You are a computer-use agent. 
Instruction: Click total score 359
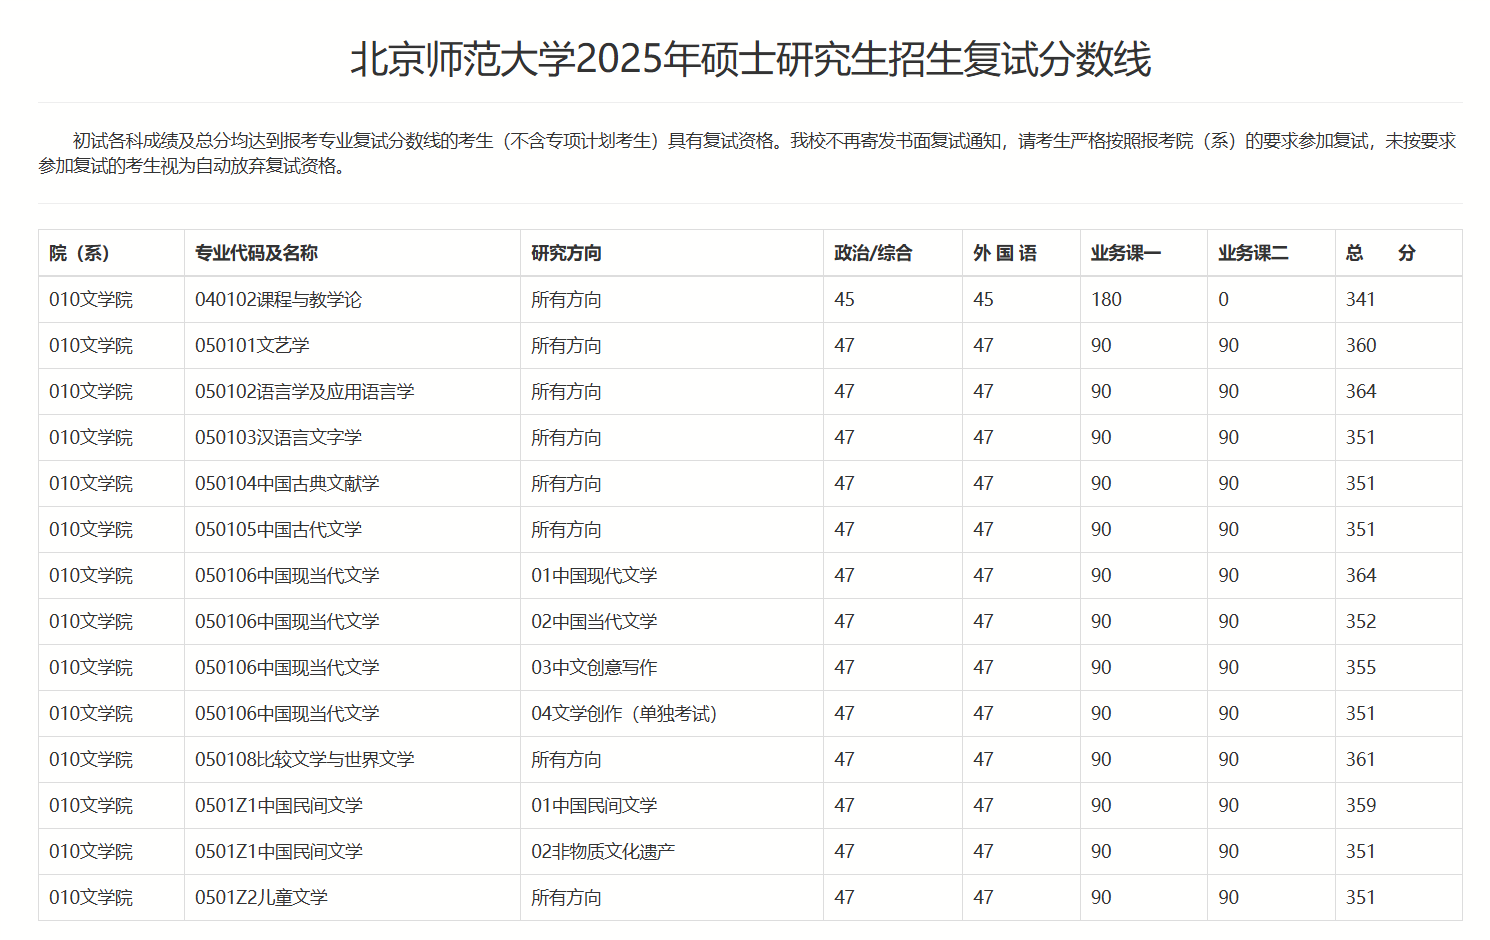click(1361, 805)
